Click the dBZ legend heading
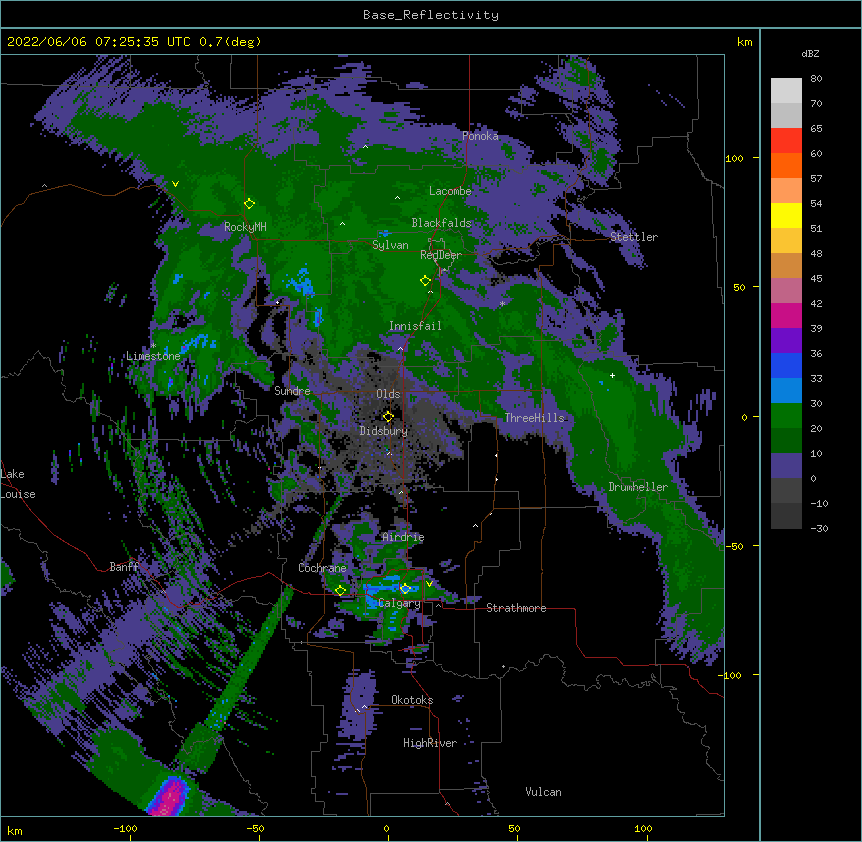 pos(810,54)
